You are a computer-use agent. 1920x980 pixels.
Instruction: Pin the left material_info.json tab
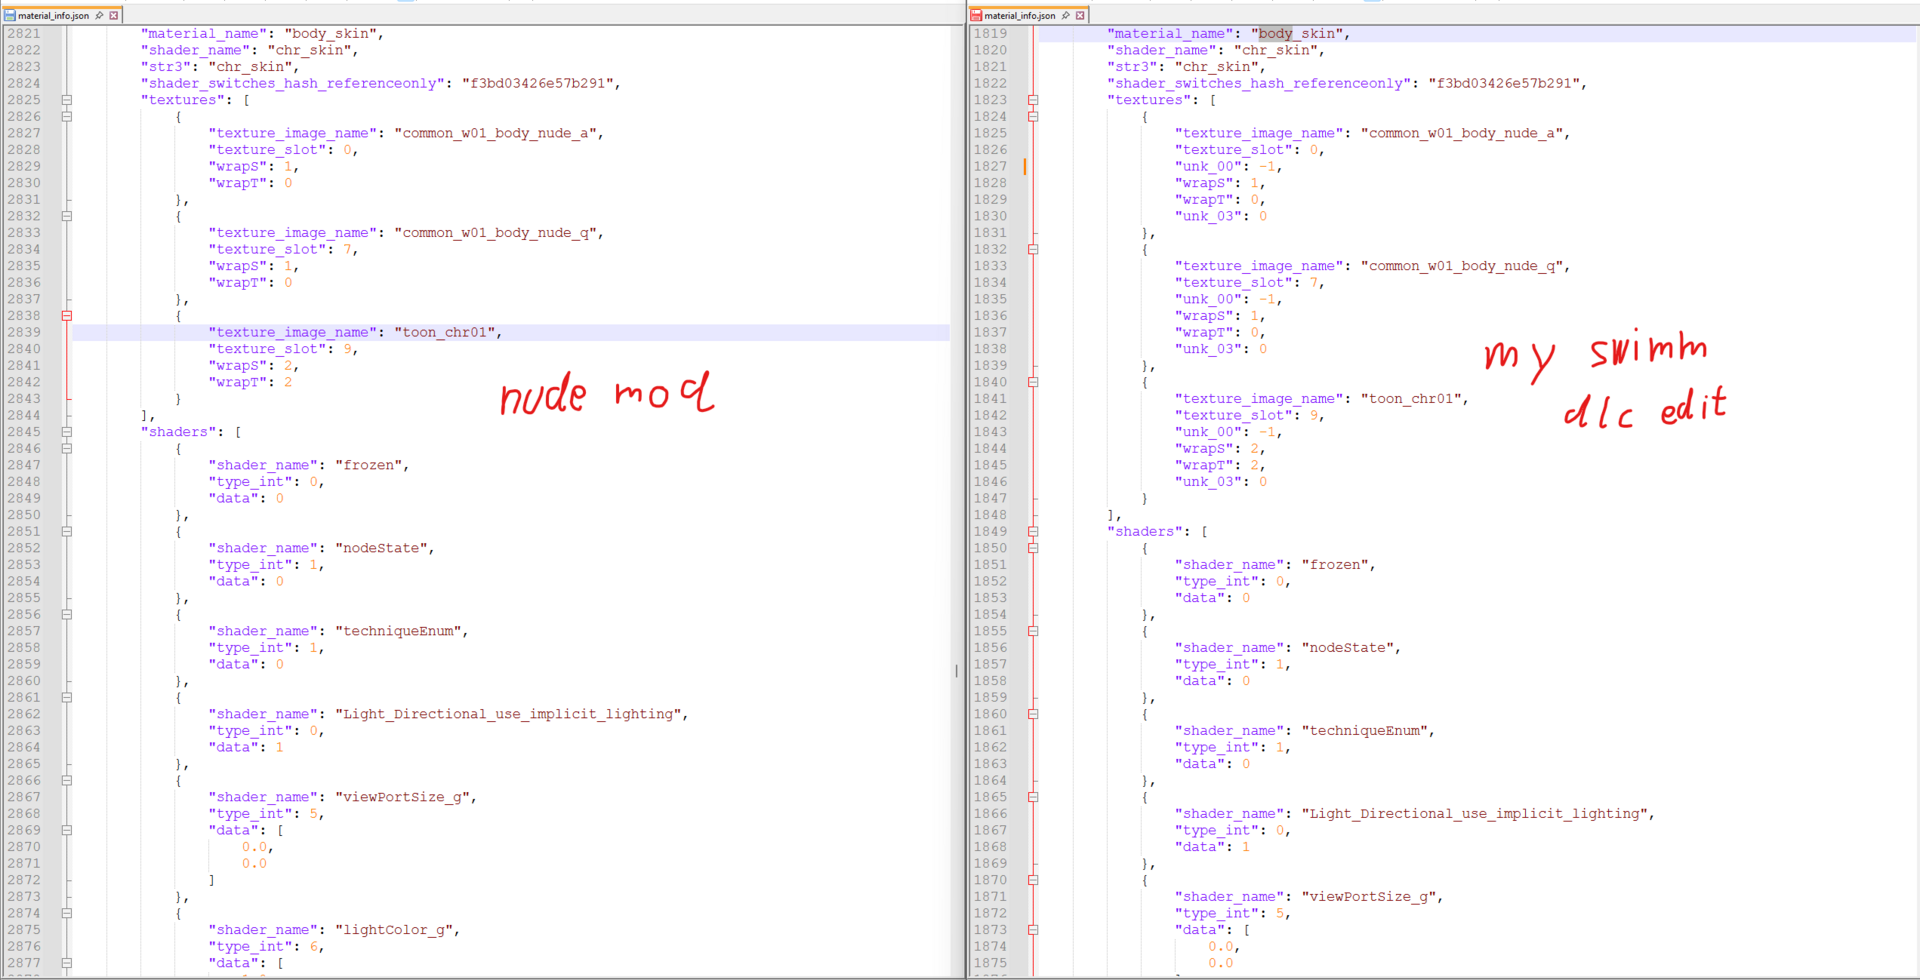point(99,15)
